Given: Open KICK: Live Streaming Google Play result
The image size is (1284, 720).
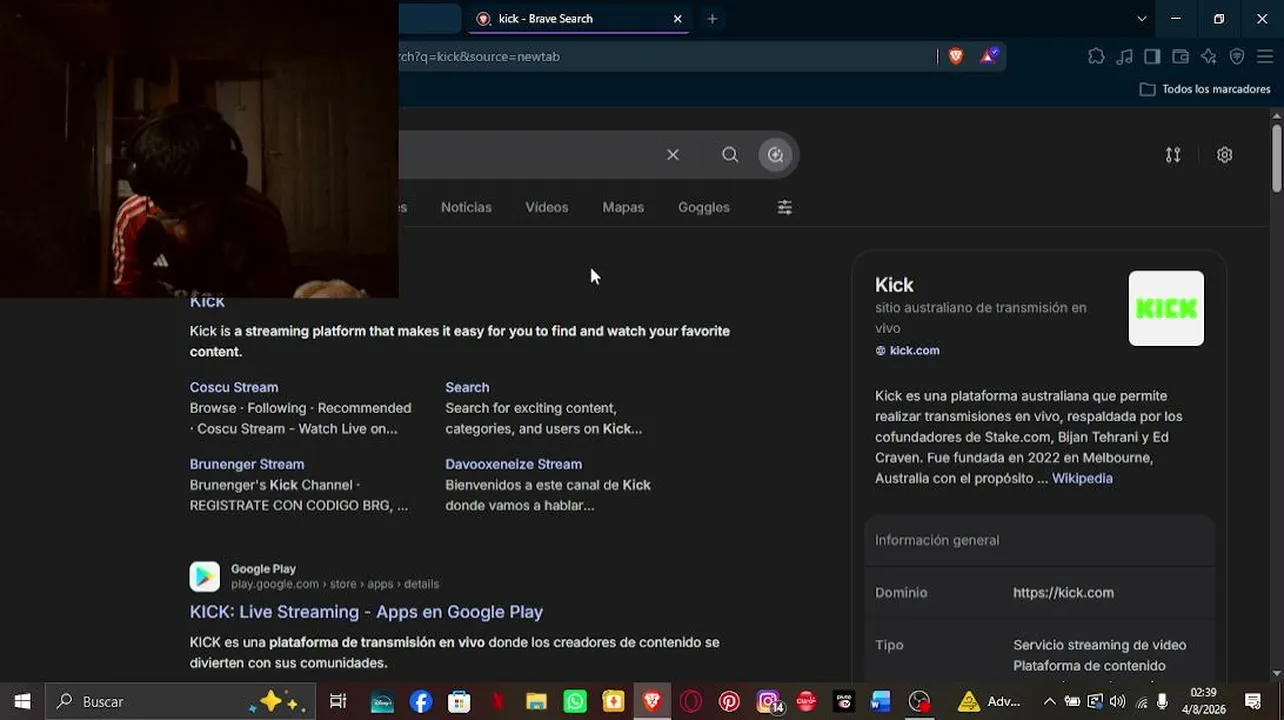Looking at the screenshot, I should tap(366, 612).
